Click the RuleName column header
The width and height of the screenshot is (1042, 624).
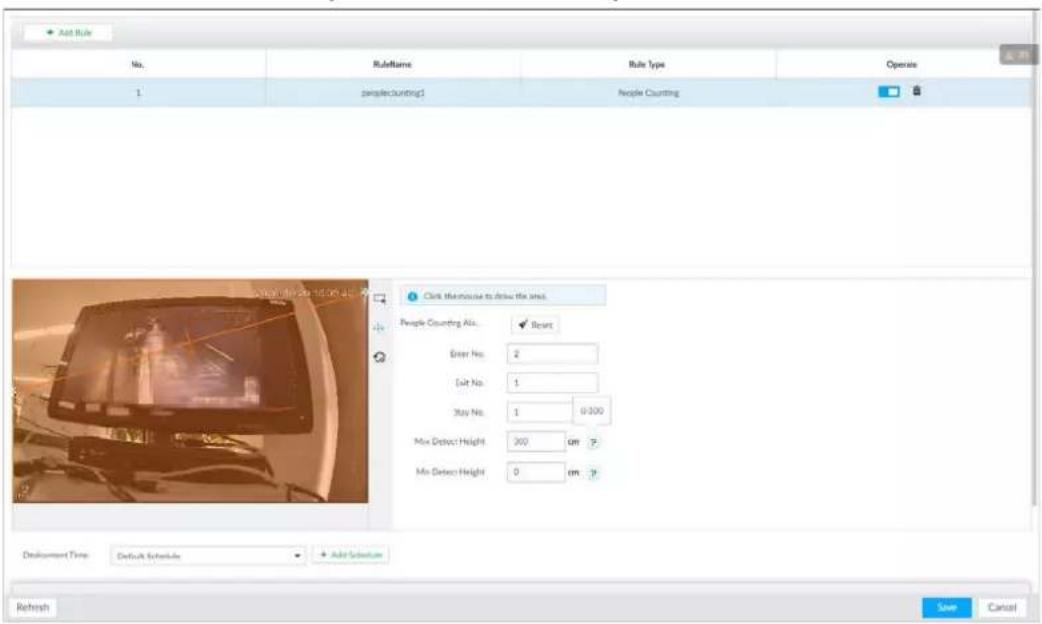pyautogui.click(x=392, y=64)
